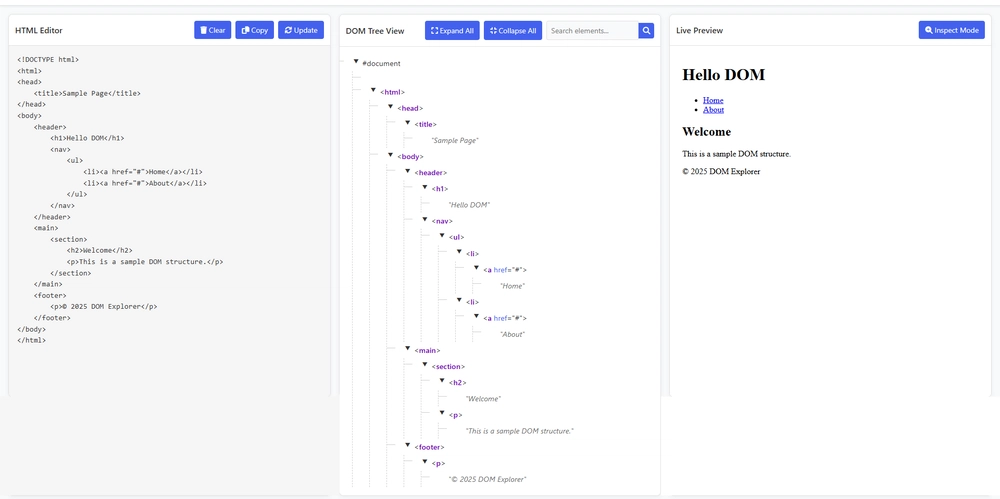
Task: Click the <h2>Welcome</h2> code line
Action: [x=100, y=251]
